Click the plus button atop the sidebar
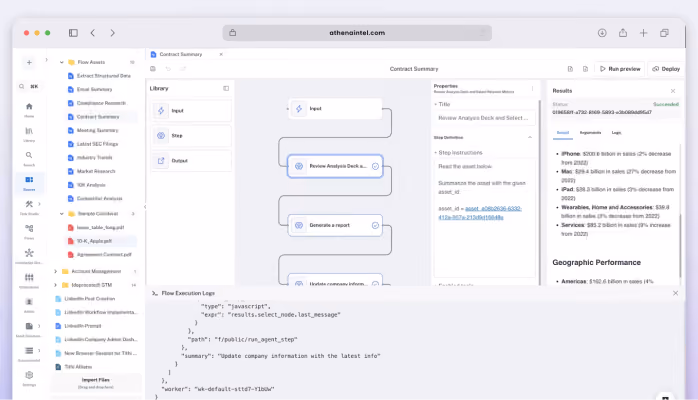Viewport: 698px width, 400px height. (x=29, y=63)
